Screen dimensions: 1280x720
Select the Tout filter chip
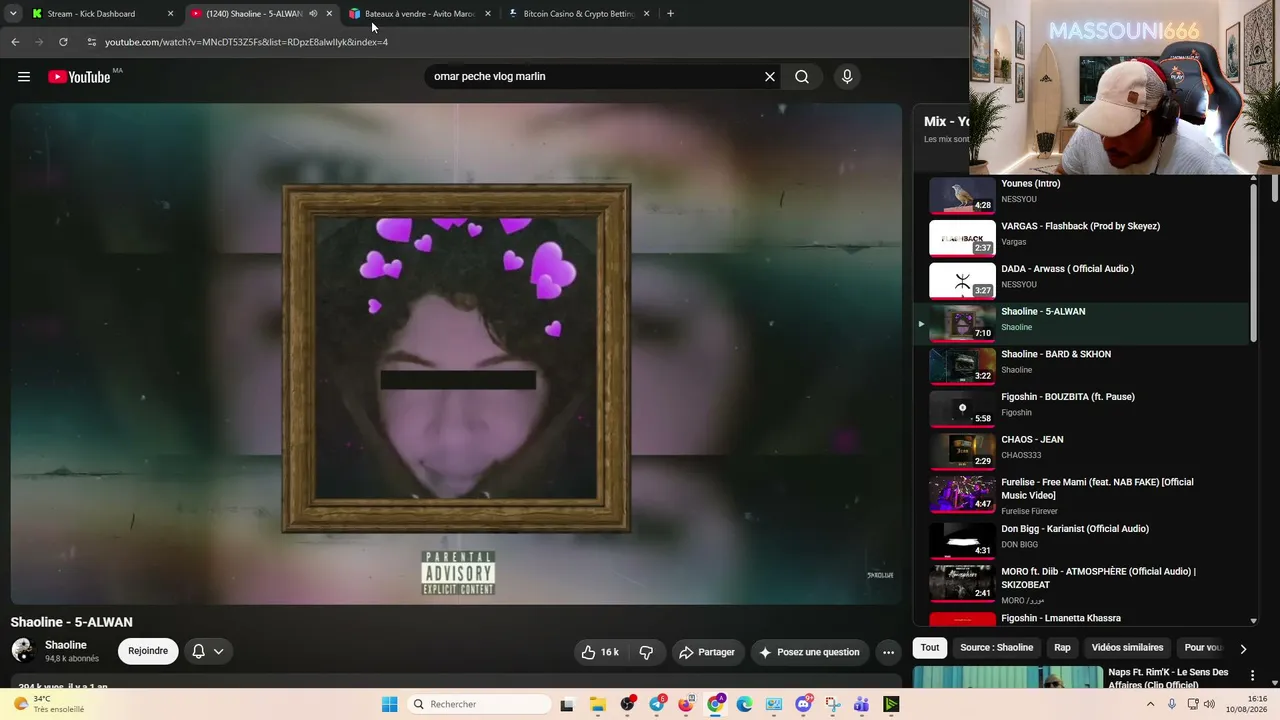930,648
